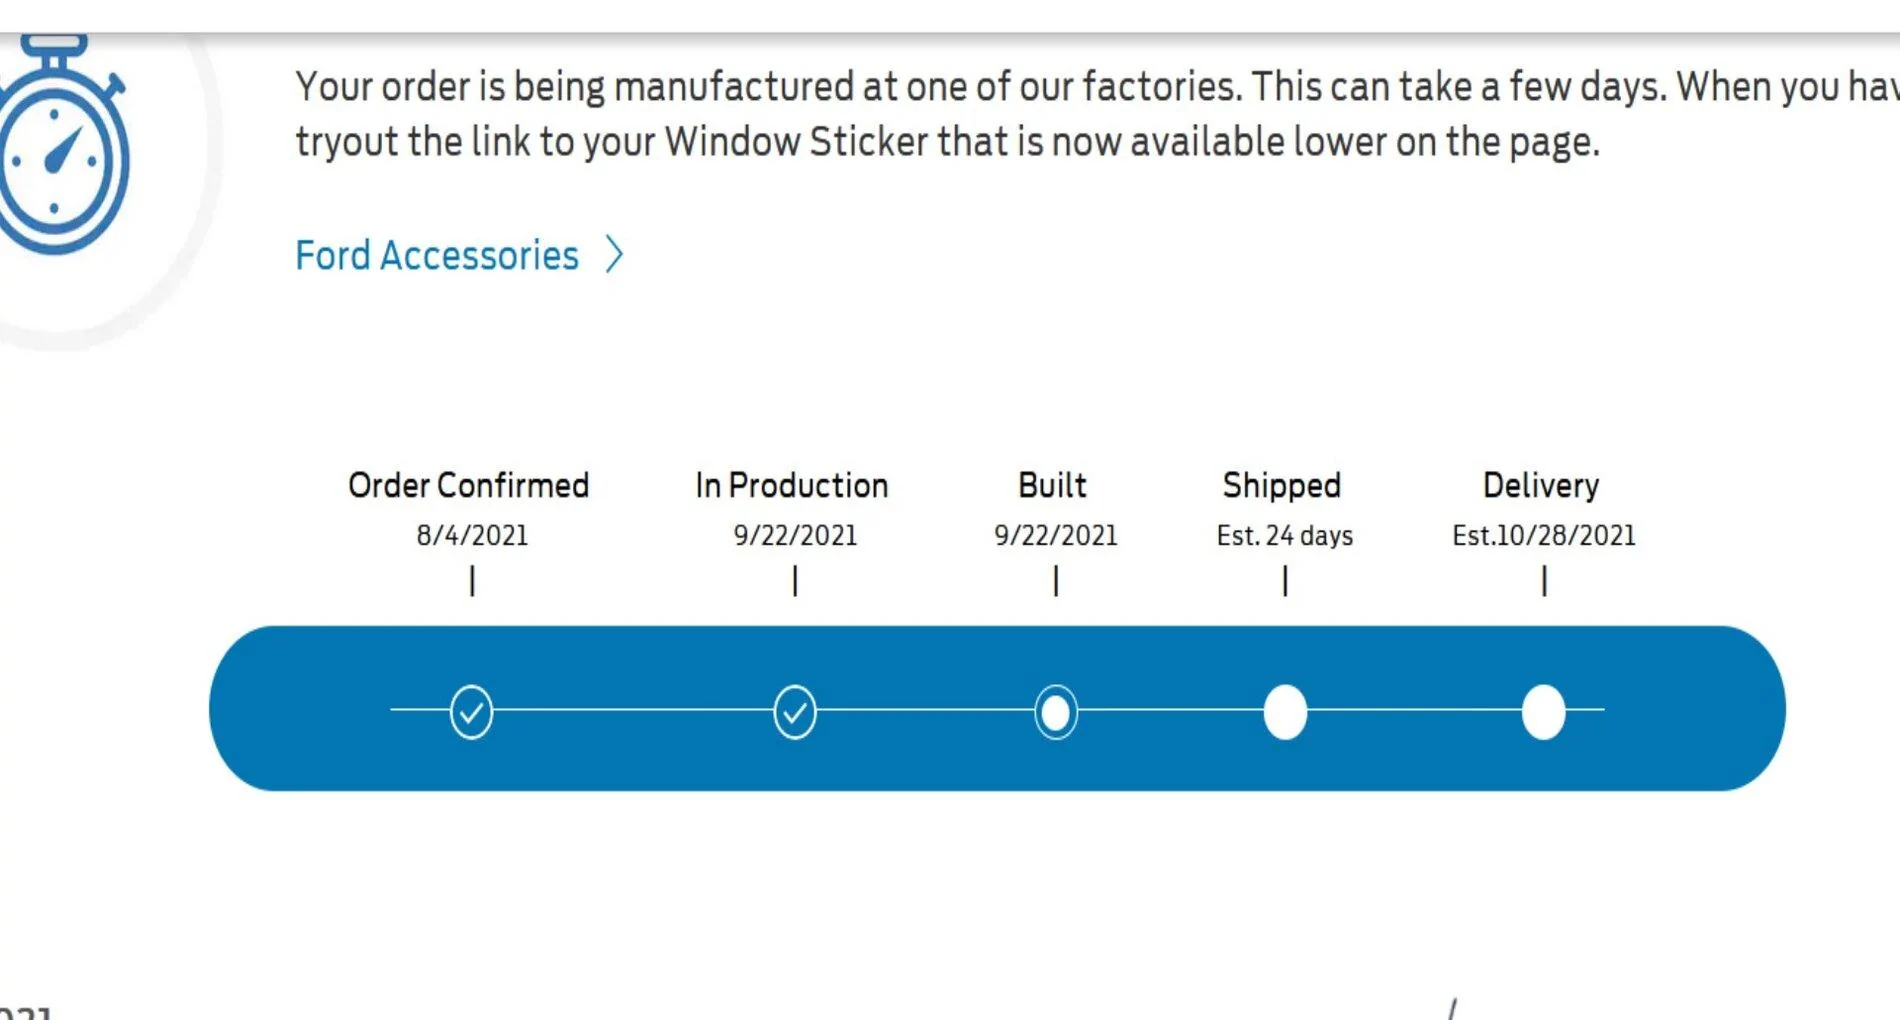Click the order manufacturing description text

pos(1097,114)
